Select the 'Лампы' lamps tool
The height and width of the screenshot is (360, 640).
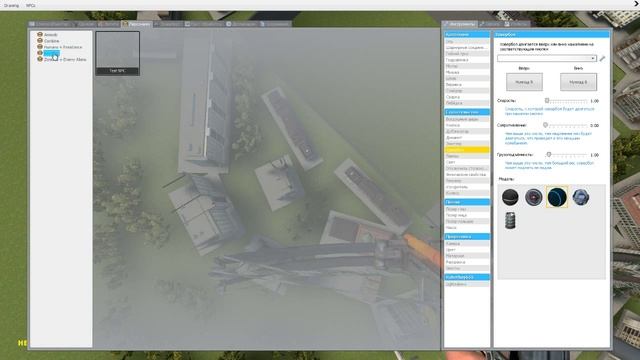tap(467, 156)
